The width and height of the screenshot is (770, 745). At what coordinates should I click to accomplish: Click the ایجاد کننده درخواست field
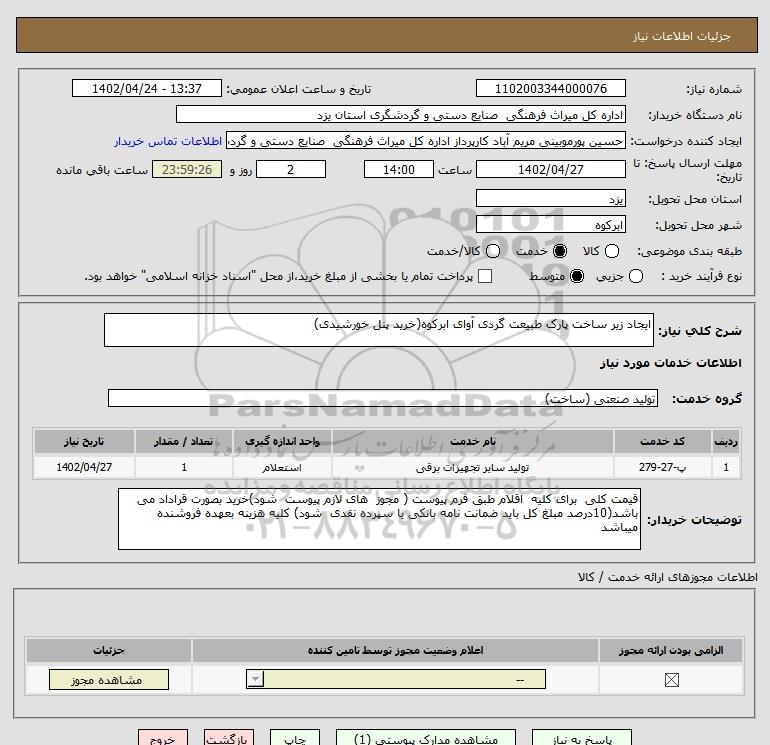point(426,141)
